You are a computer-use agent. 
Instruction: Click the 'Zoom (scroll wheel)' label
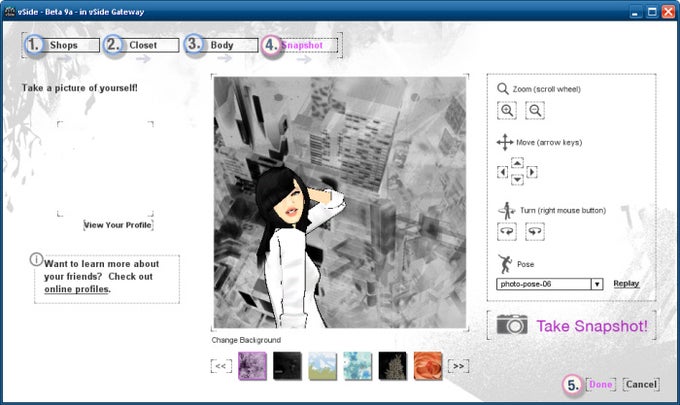[x=546, y=89]
